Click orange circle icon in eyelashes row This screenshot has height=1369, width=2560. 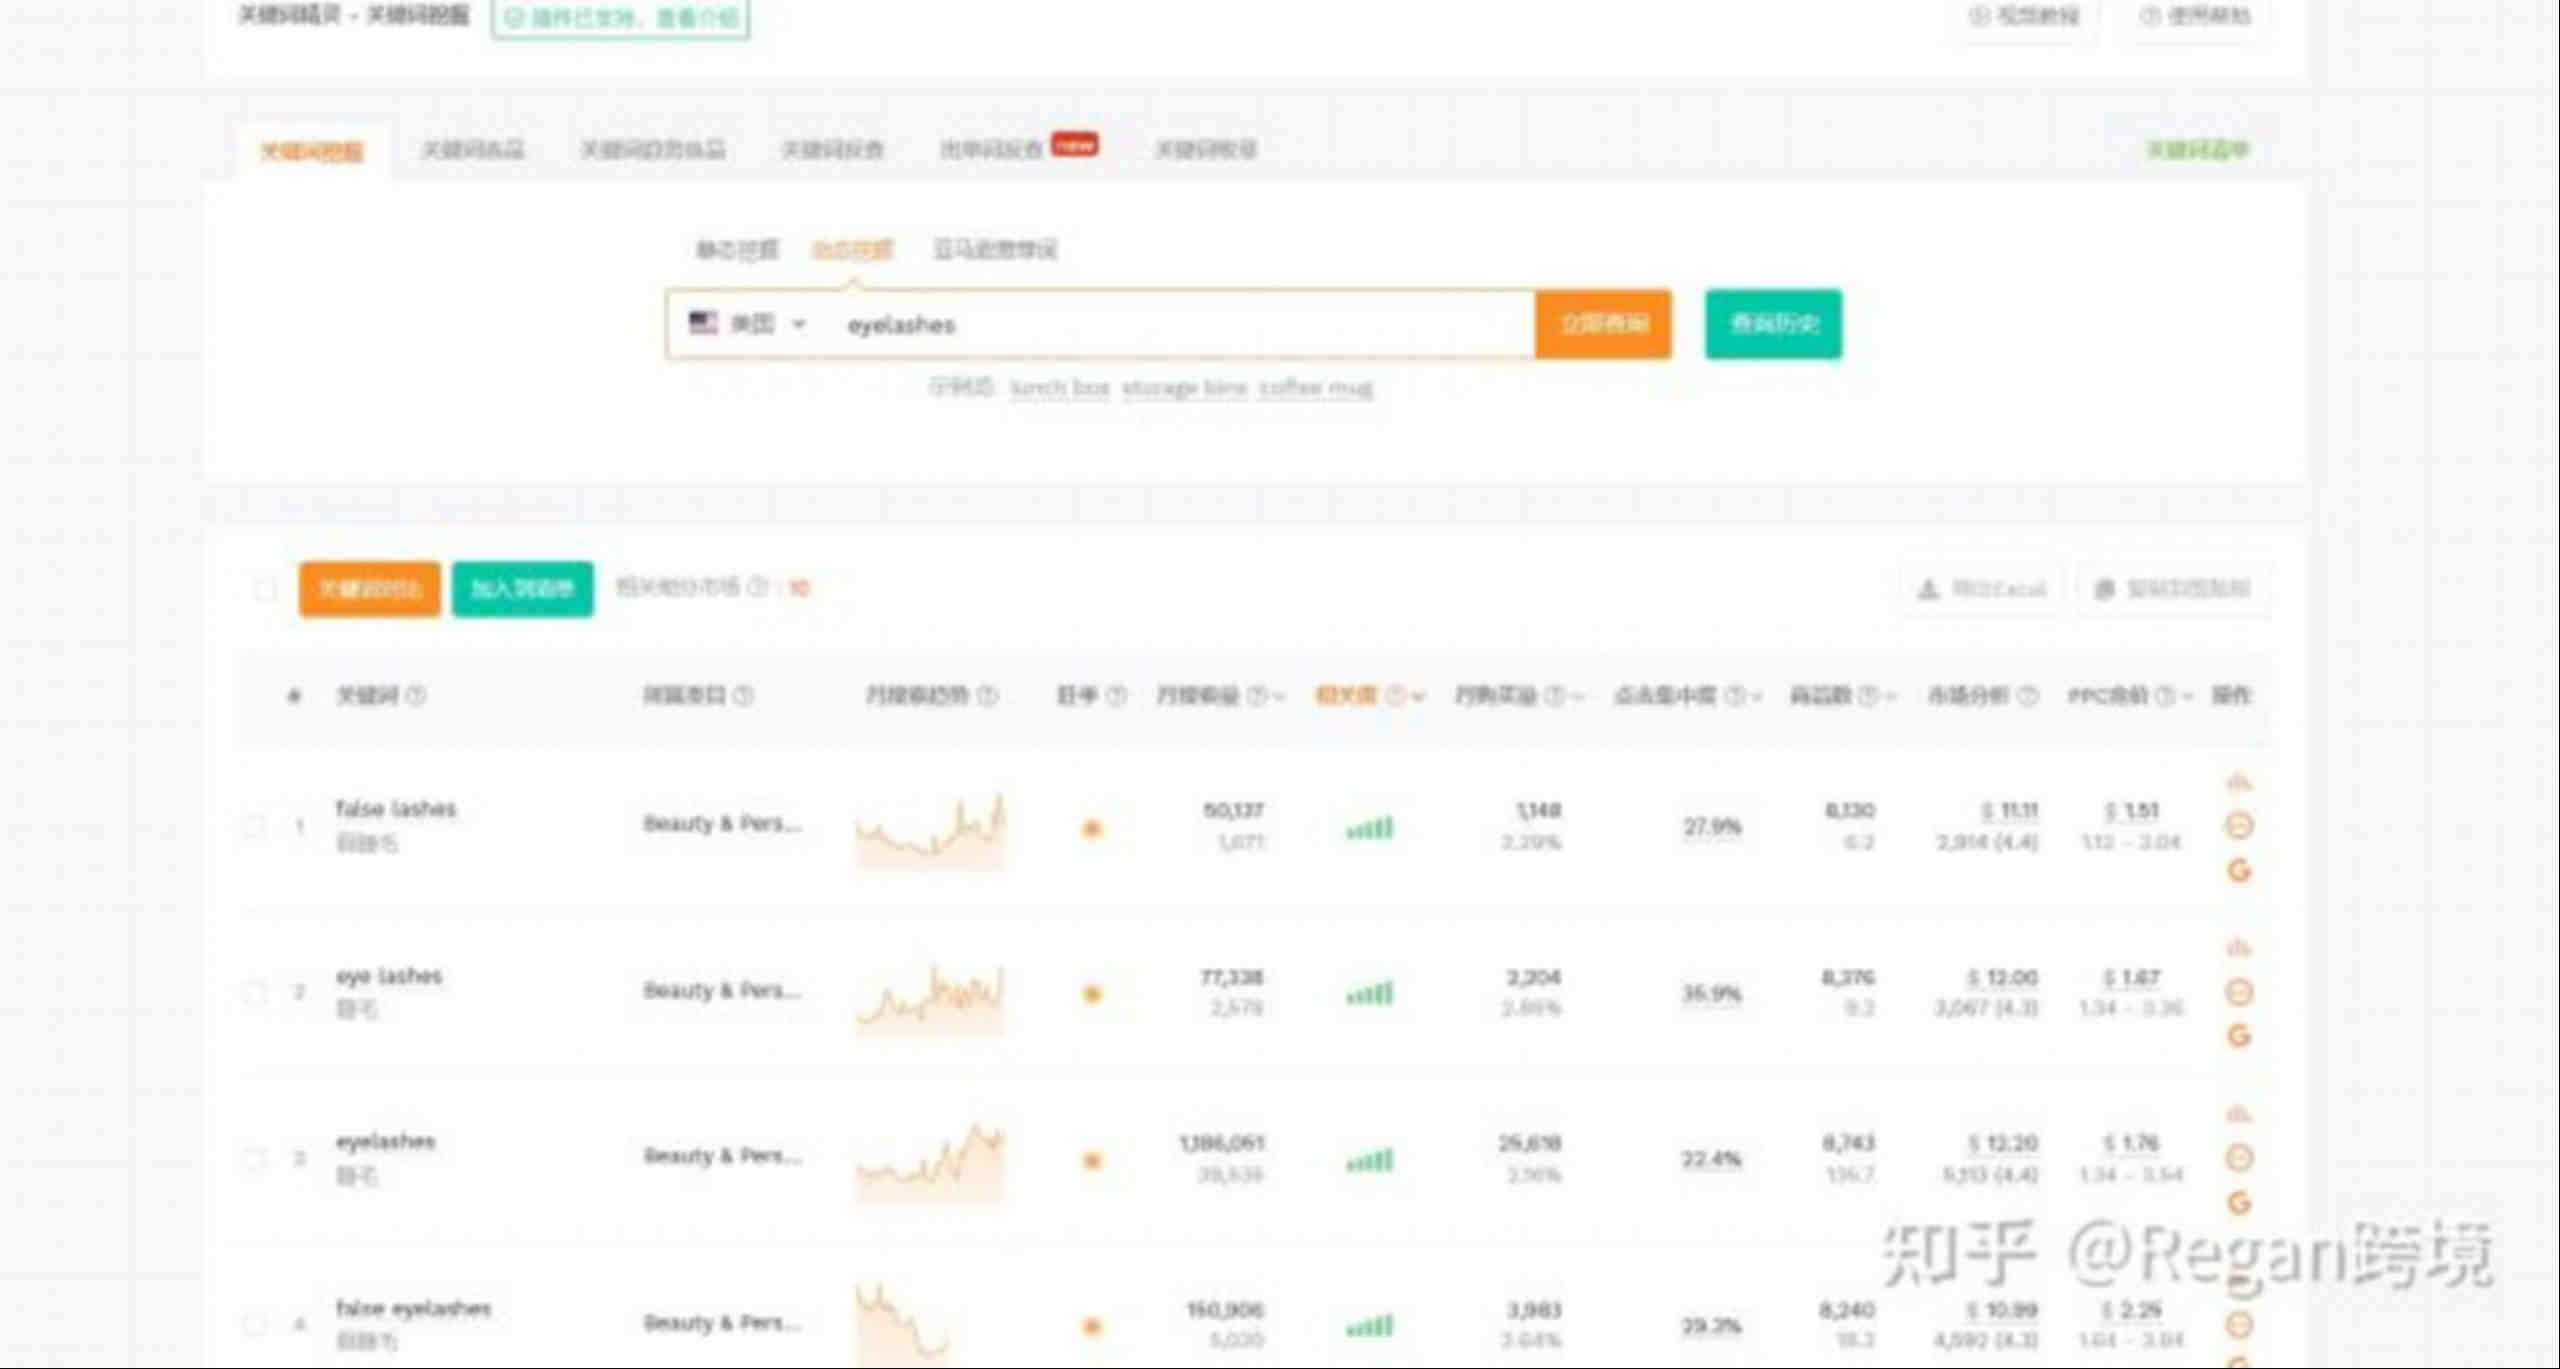tap(2239, 1158)
